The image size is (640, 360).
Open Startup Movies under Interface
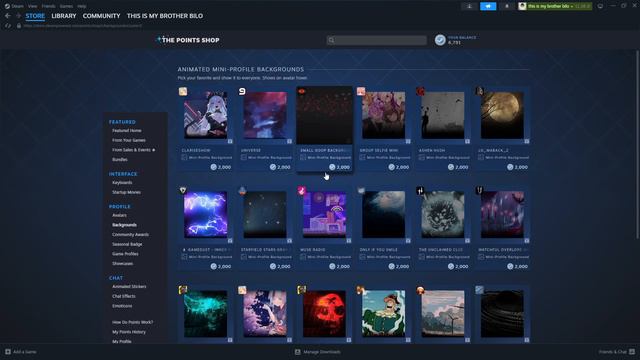127,192
